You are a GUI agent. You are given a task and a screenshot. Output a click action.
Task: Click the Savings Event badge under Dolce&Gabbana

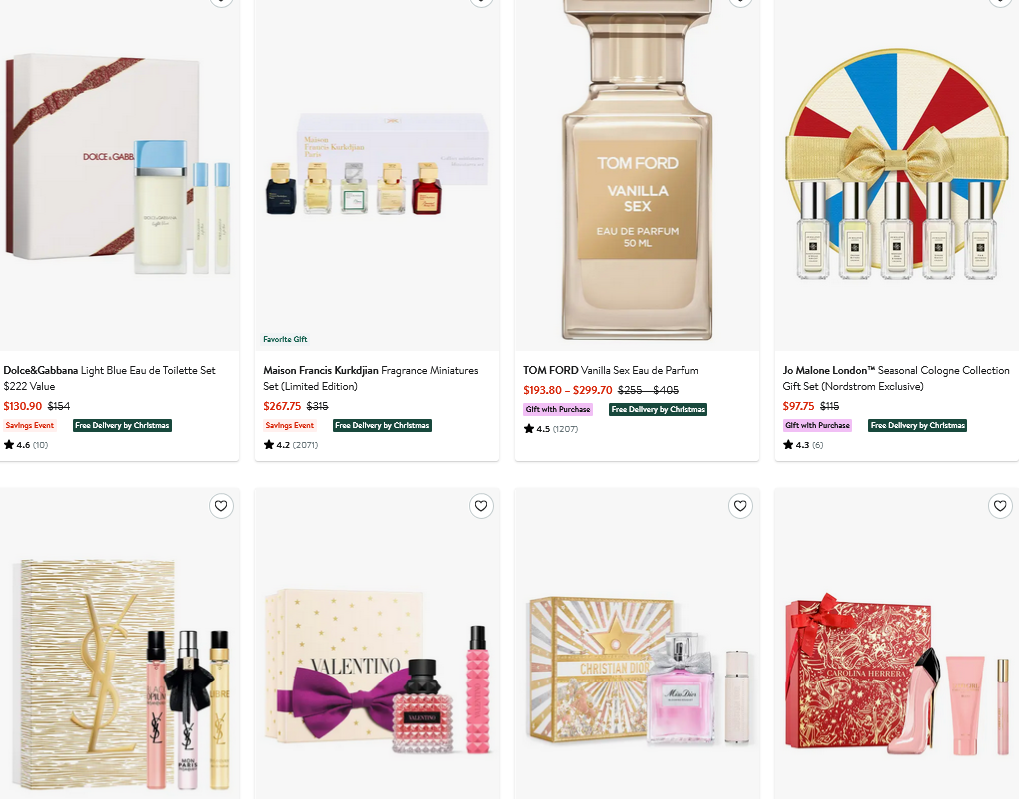click(x=30, y=425)
